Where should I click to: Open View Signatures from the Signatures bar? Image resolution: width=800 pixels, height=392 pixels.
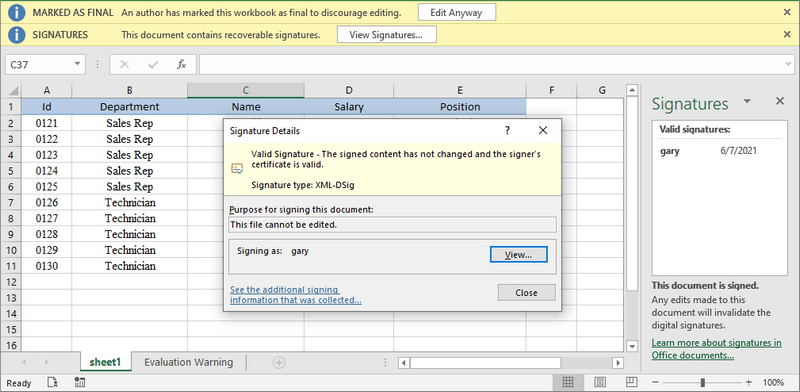click(386, 35)
